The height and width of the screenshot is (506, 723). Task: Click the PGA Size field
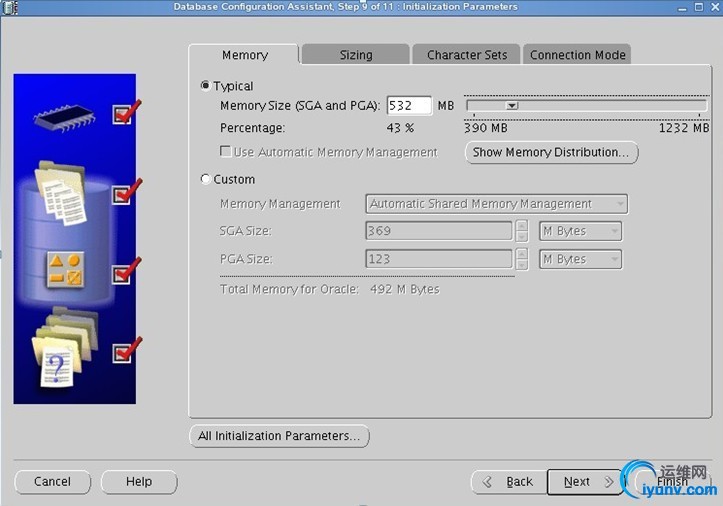coord(439,259)
